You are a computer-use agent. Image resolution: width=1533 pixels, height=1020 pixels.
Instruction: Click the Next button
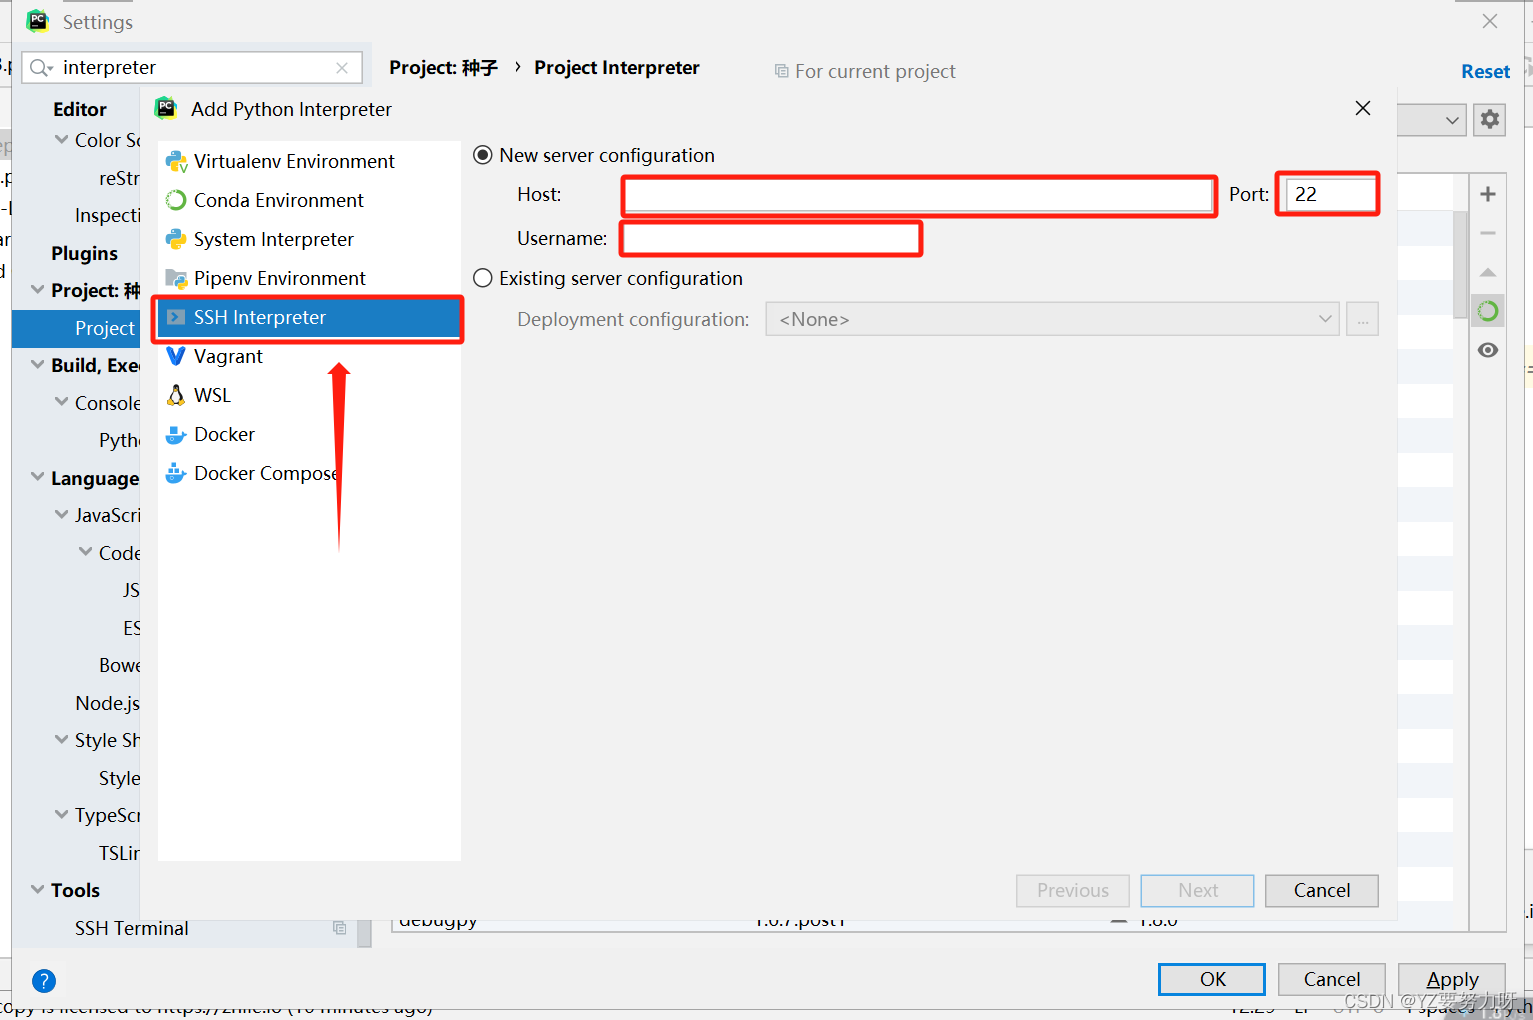coord(1198,890)
